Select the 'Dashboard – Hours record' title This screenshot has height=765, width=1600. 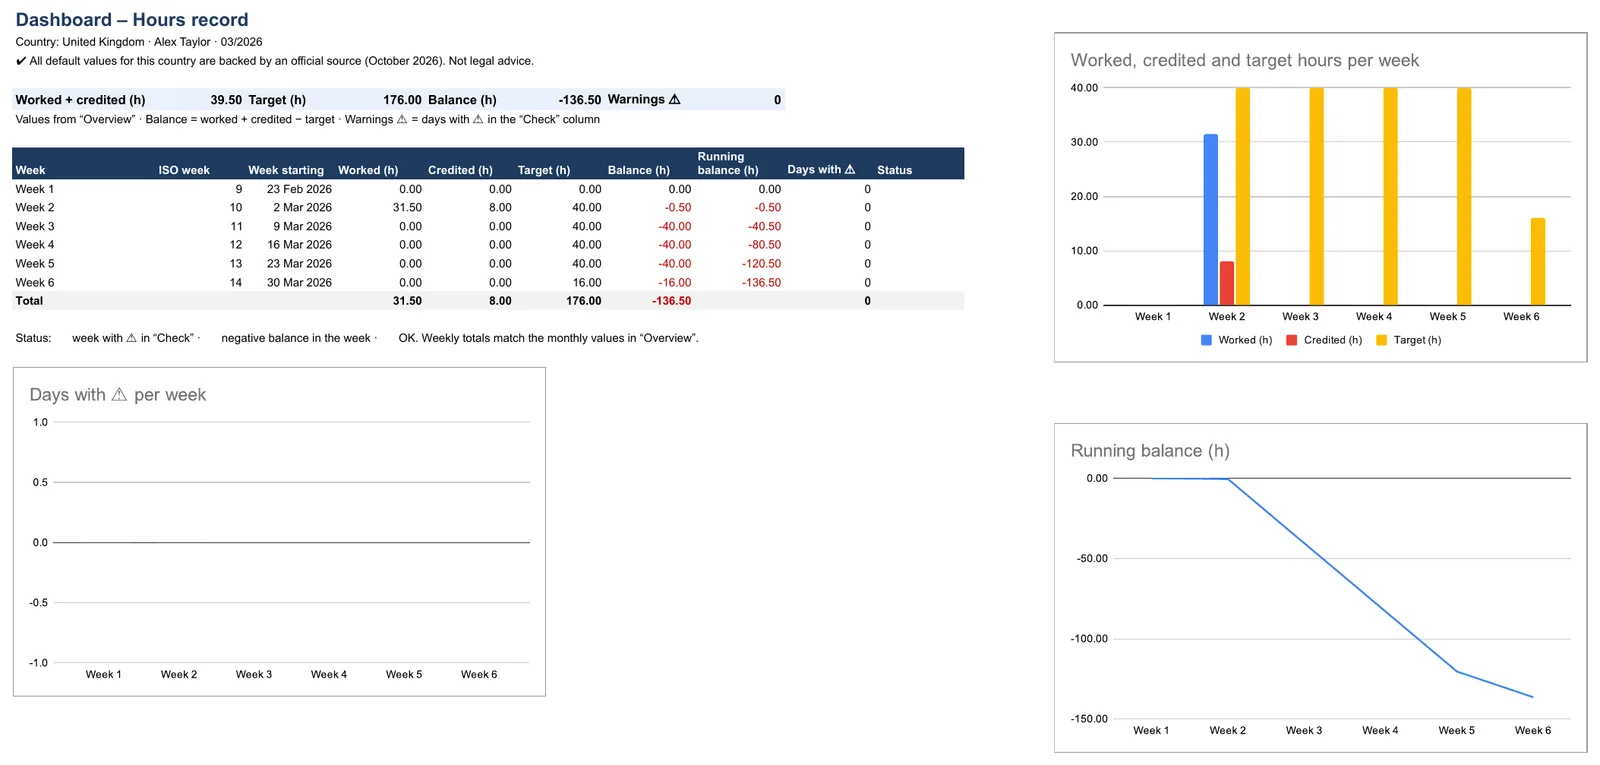tap(132, 19)
